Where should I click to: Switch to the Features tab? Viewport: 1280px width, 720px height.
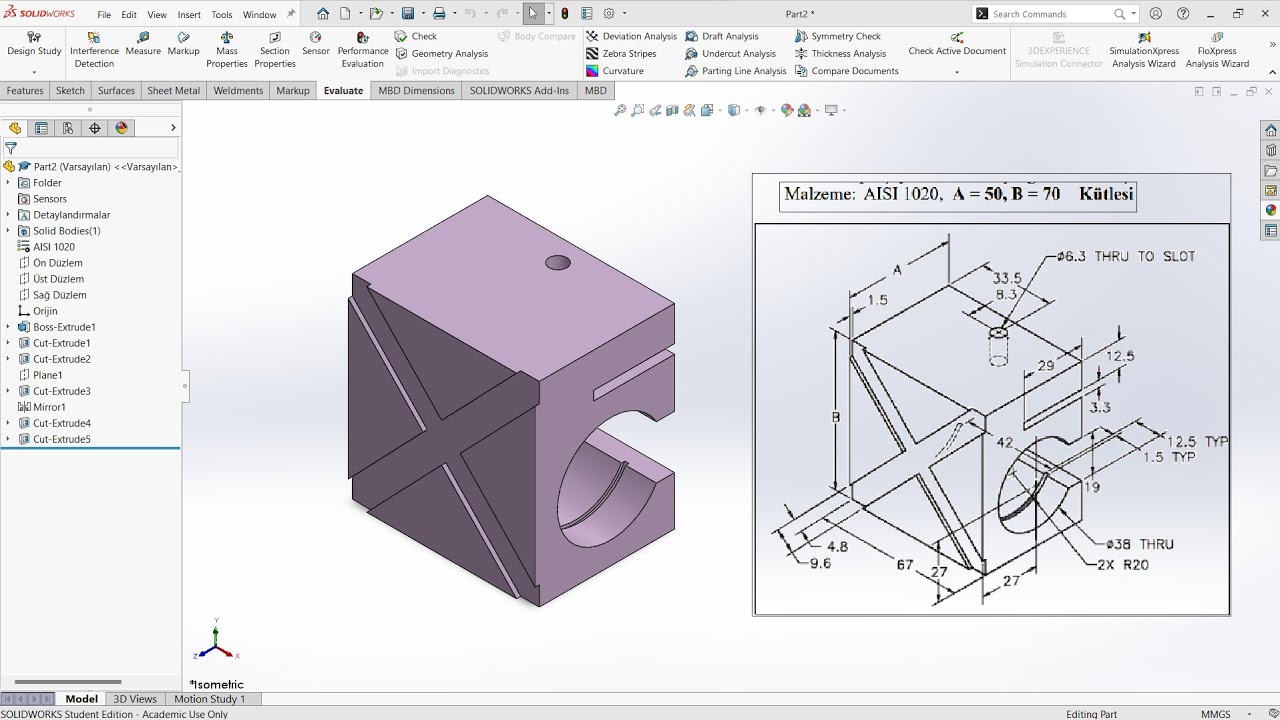coord(25,90)
